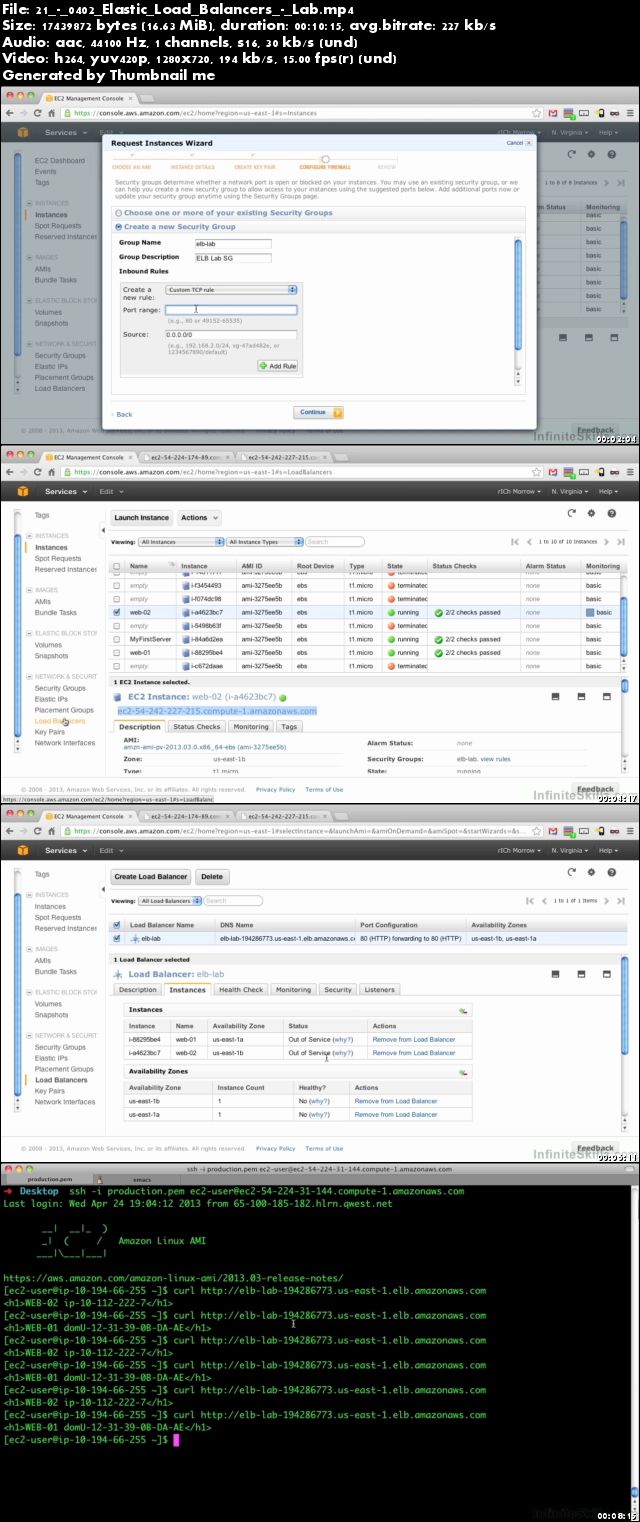The image size is (640, 1522).
Task: Open the All Instance Types dropdown
Action: (x=264, y=541)
